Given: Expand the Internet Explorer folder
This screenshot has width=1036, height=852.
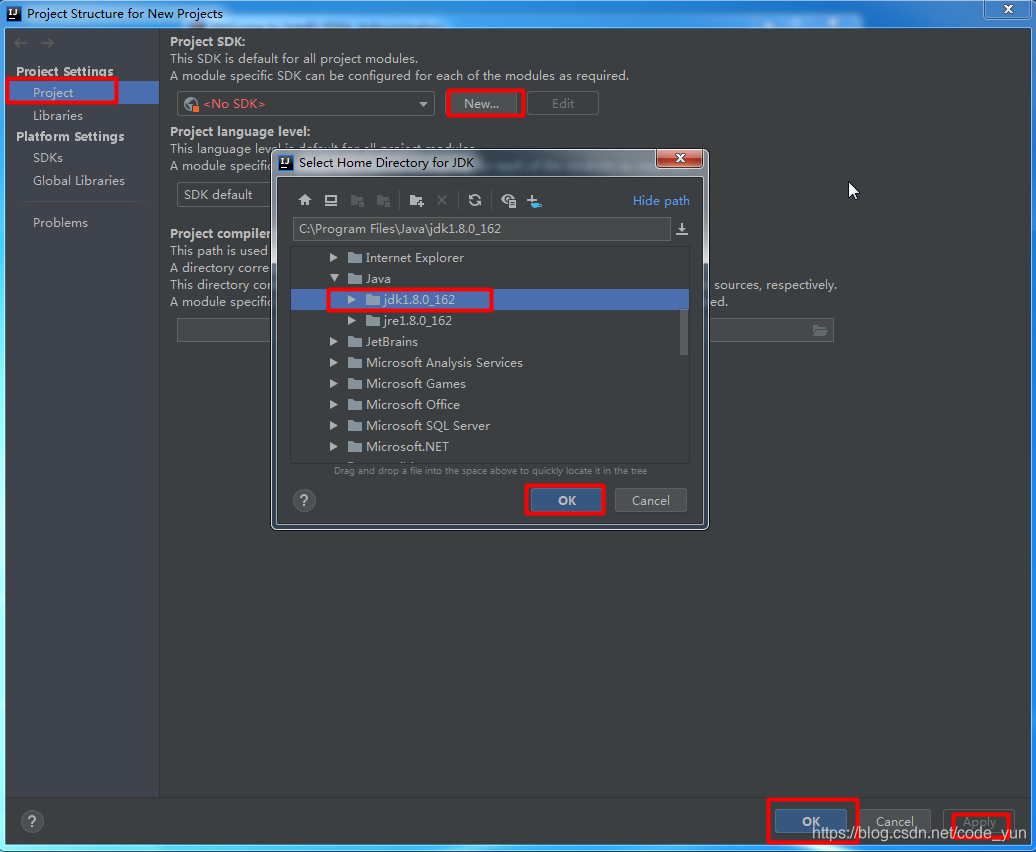Looking at the screenshot, I should (334, 258).
